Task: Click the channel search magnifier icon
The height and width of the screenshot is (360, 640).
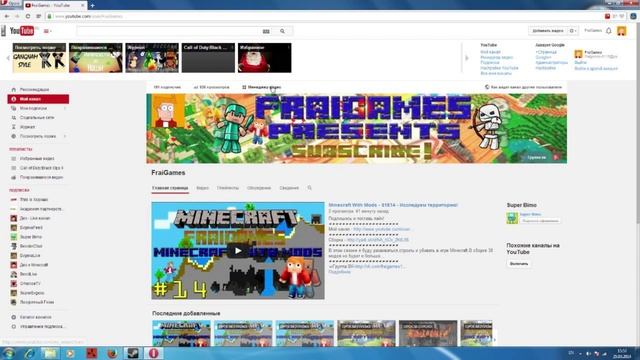Action: pyautogui.click(x=310, y=188)
